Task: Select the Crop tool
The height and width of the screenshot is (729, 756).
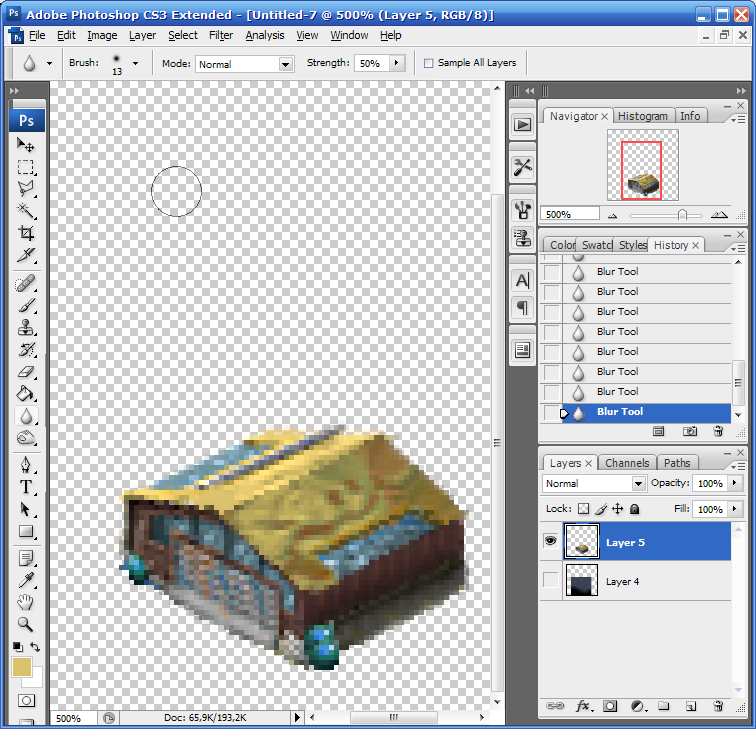Action: 26,233
